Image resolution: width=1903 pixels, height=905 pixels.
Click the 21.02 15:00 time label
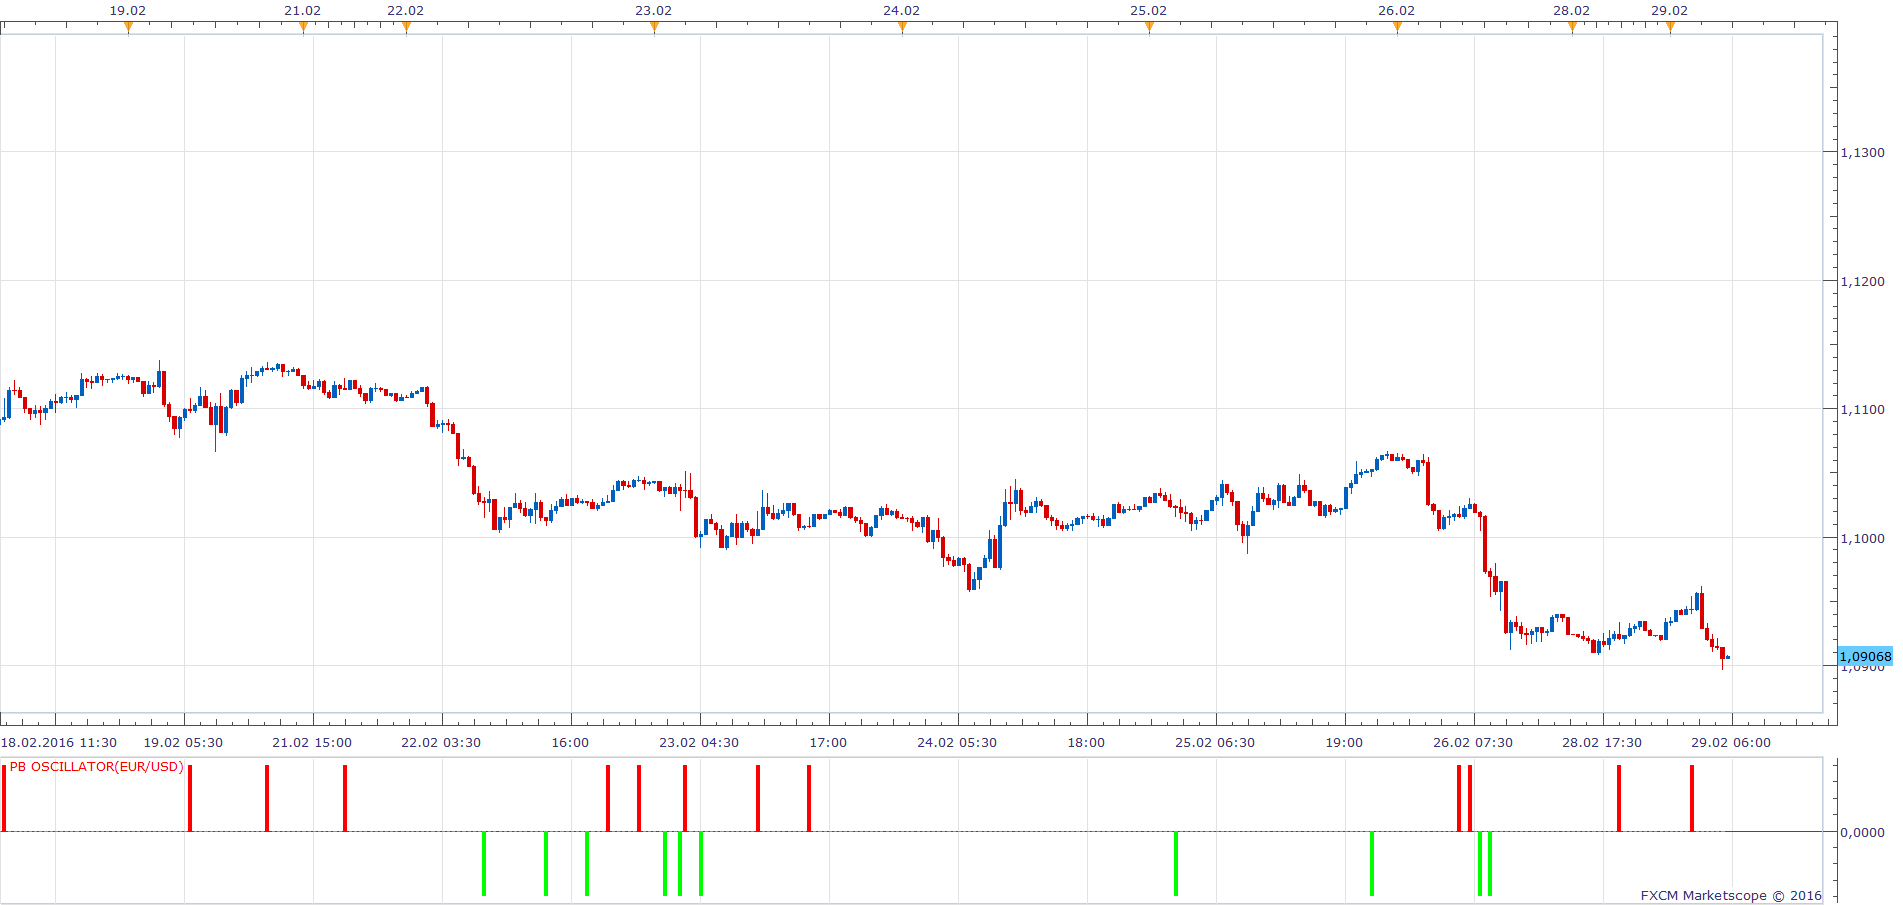(x=313, y=743)
